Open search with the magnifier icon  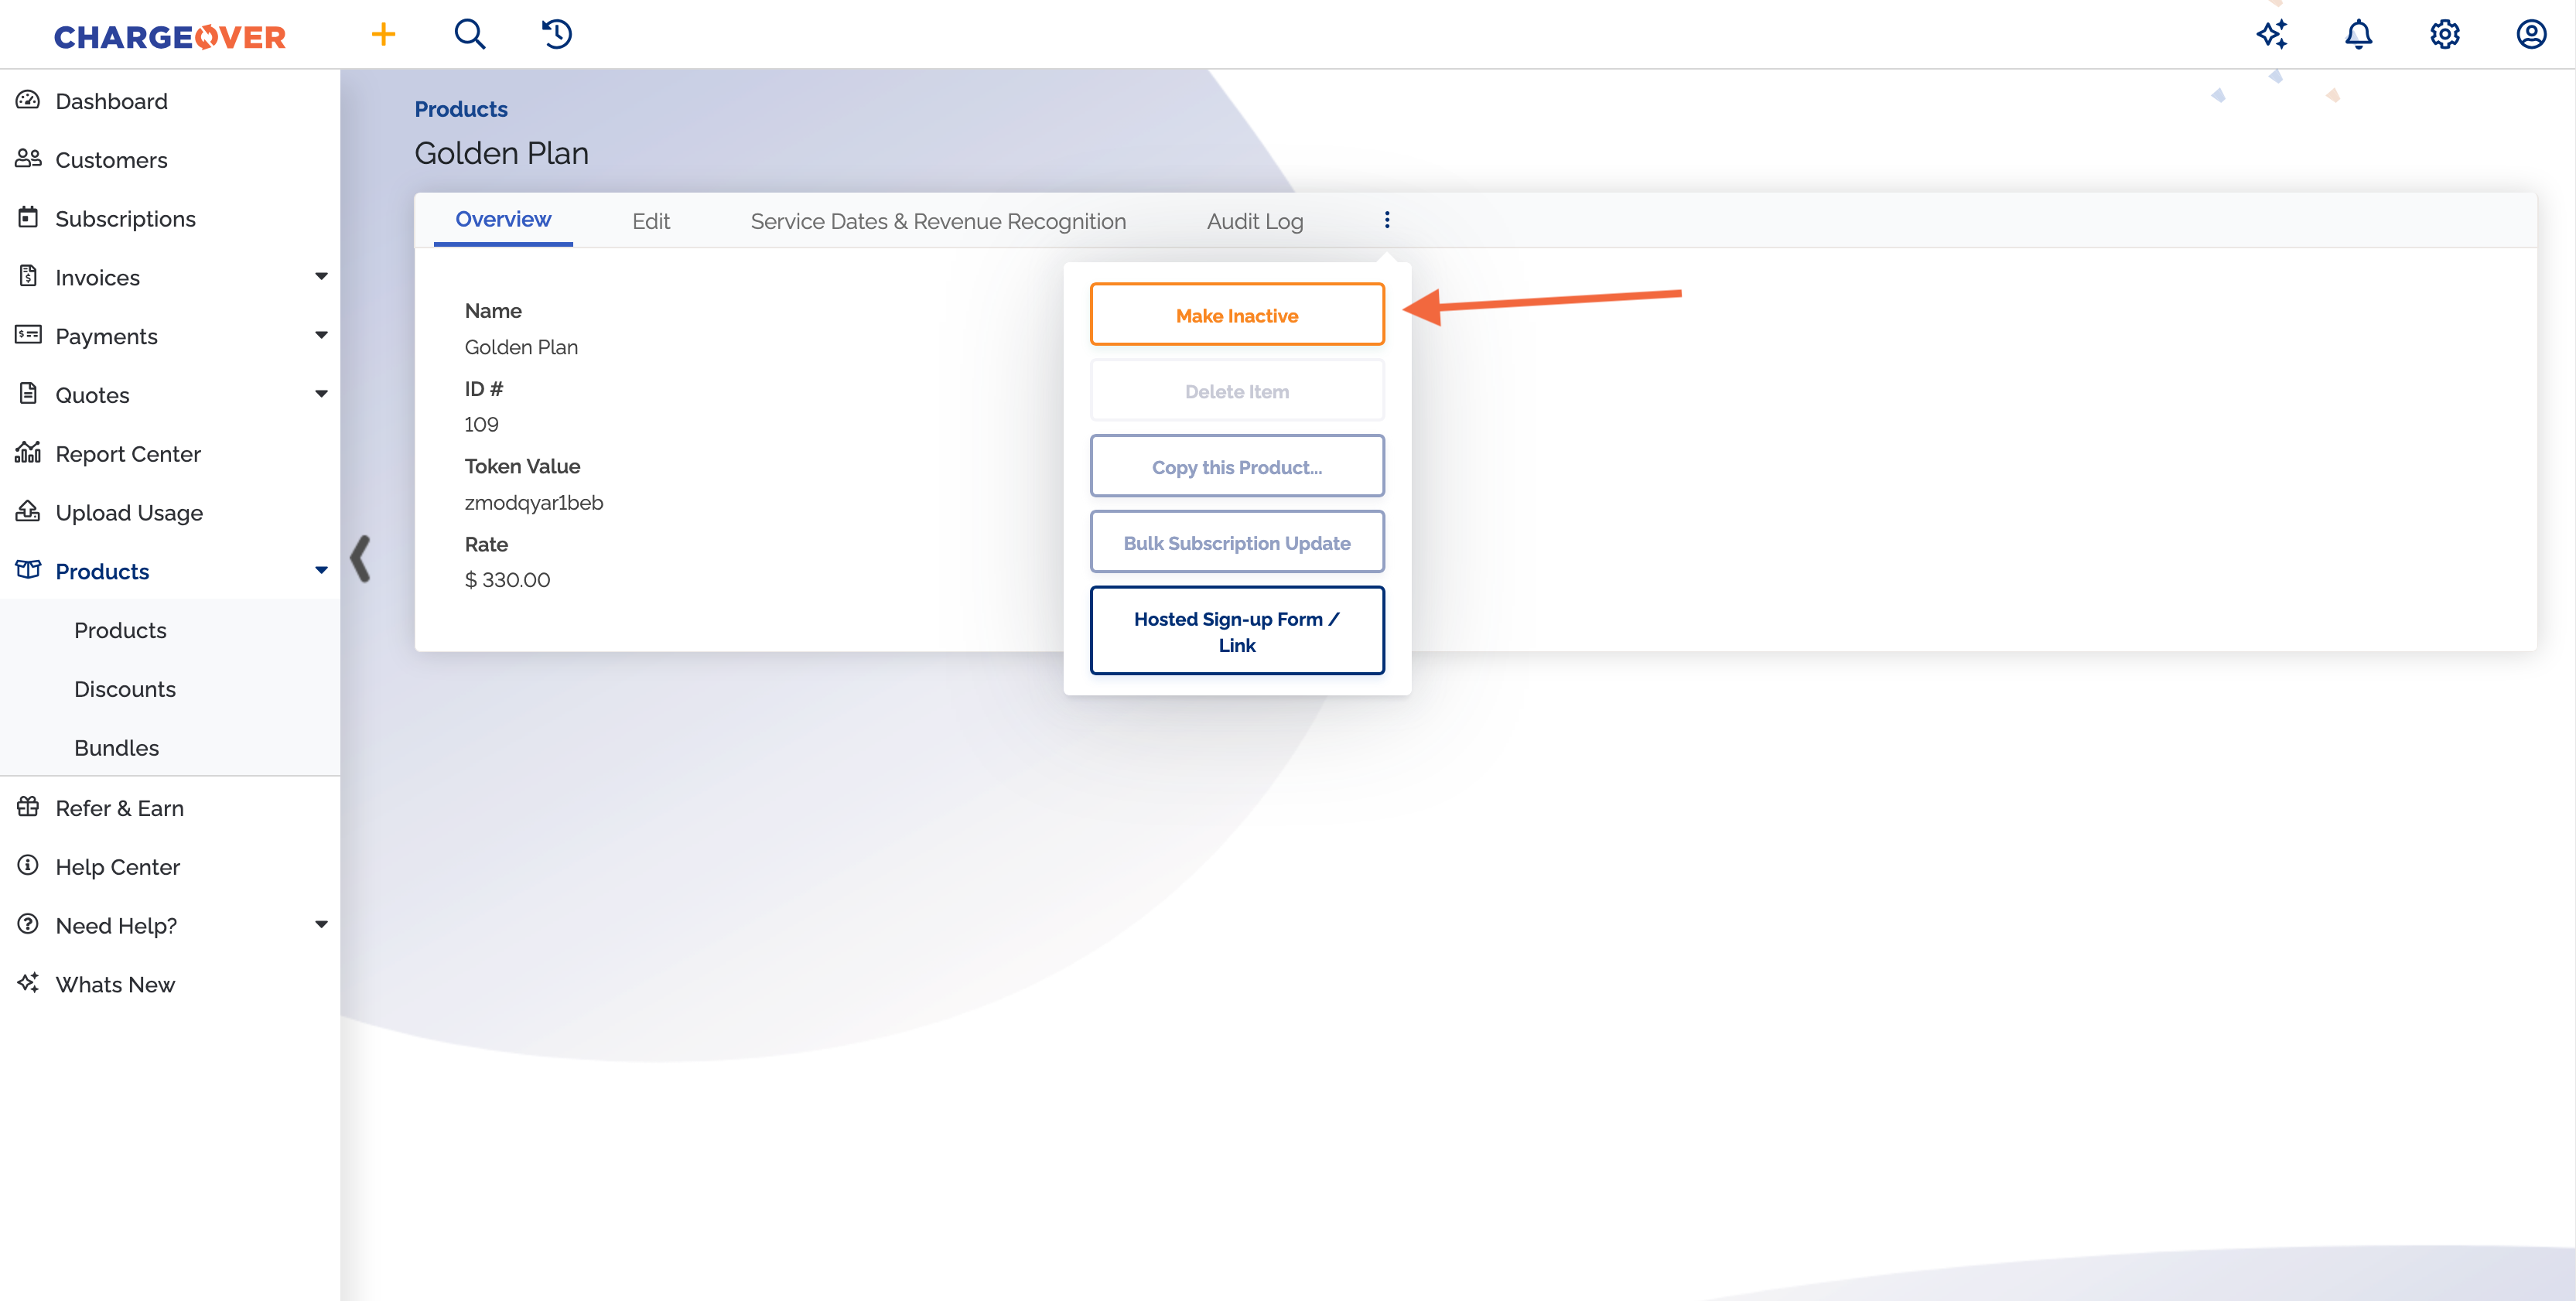469,35
